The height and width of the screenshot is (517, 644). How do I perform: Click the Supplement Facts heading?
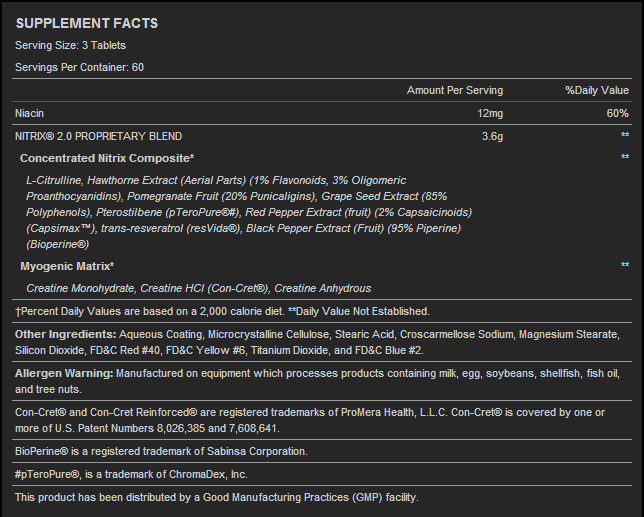(x=86, y=23)
